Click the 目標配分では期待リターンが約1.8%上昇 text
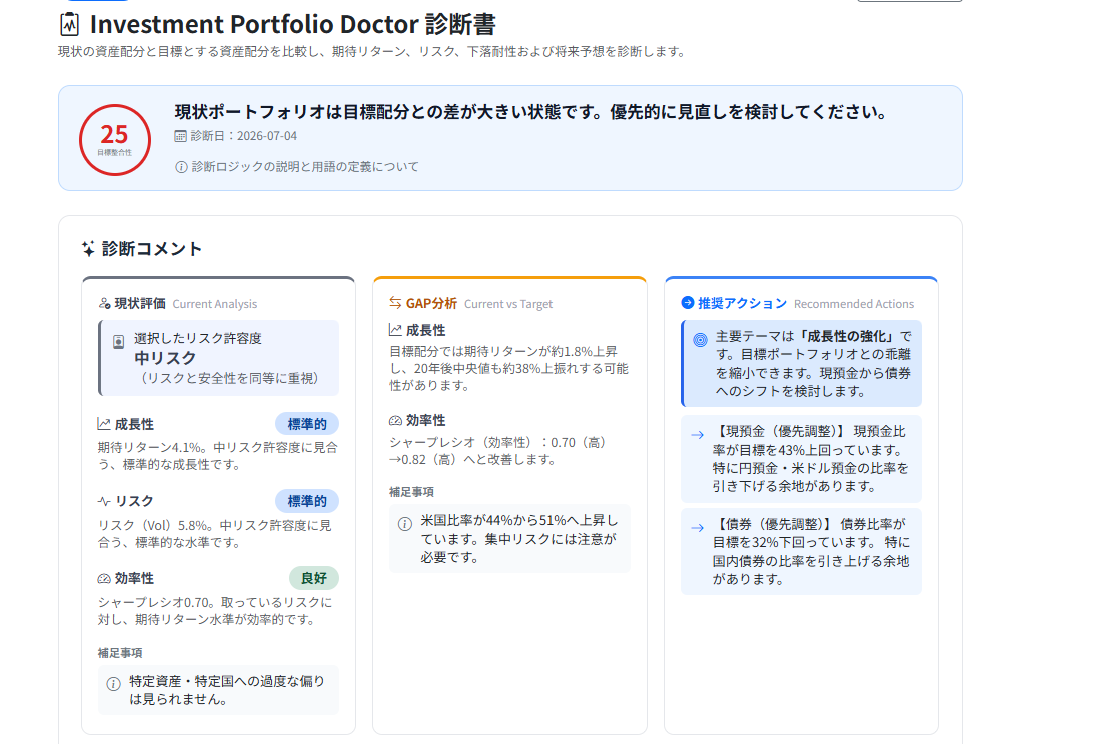This screenshot has width=1096, height=744. [509, 368]
